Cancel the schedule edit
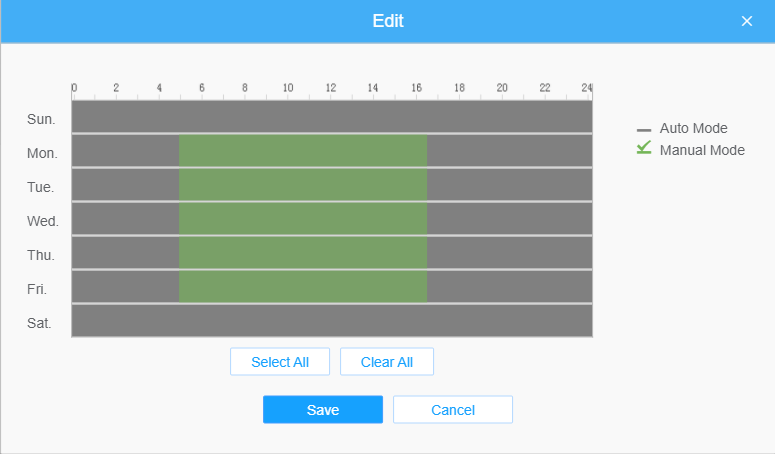The height and width of the screenshot is (454, 775). pos(452,410)
